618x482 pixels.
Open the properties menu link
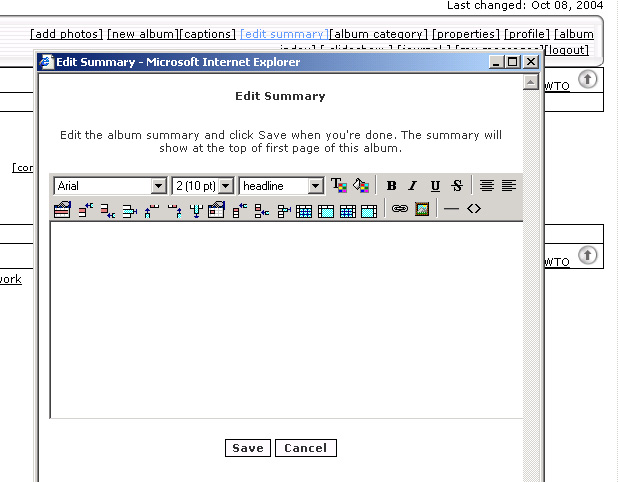coord(466,34)
